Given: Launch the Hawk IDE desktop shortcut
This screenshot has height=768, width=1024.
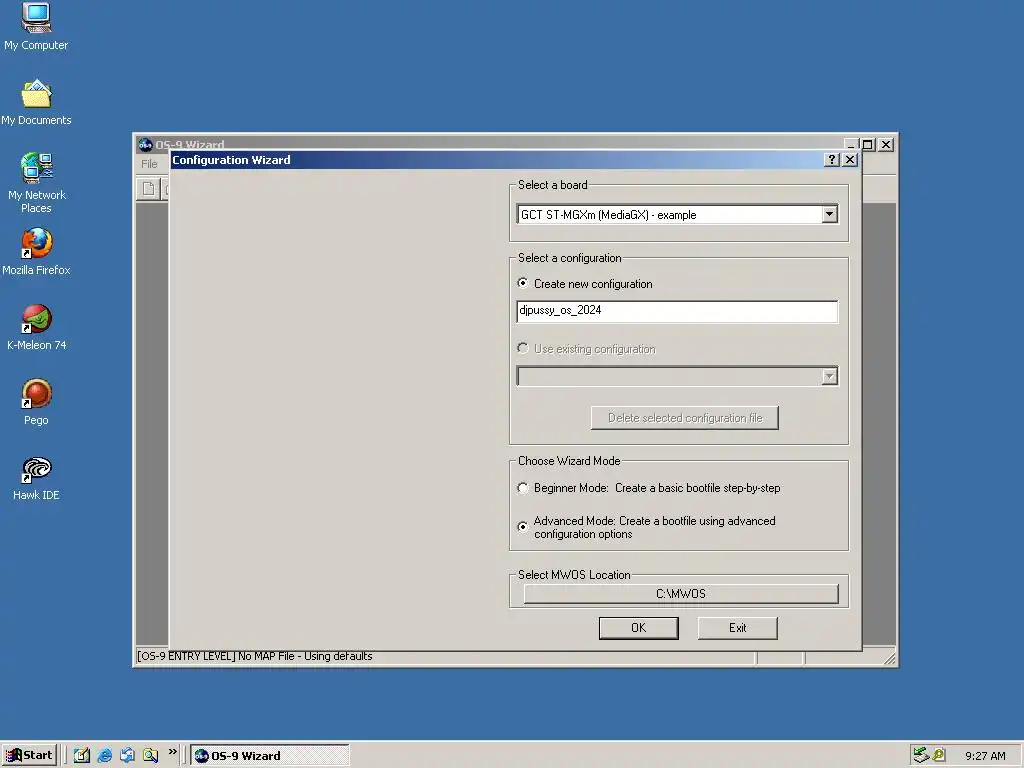Looking at the screenshot, I should coord(36,477).
